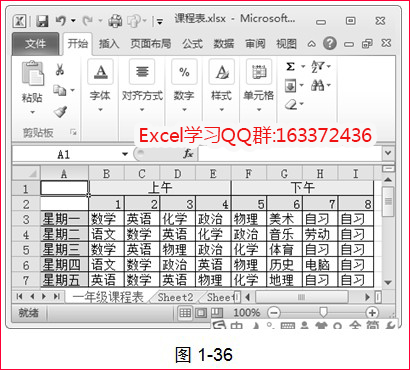
Task: Click the Sort and Filter icon
Action: tap(317, 67)
